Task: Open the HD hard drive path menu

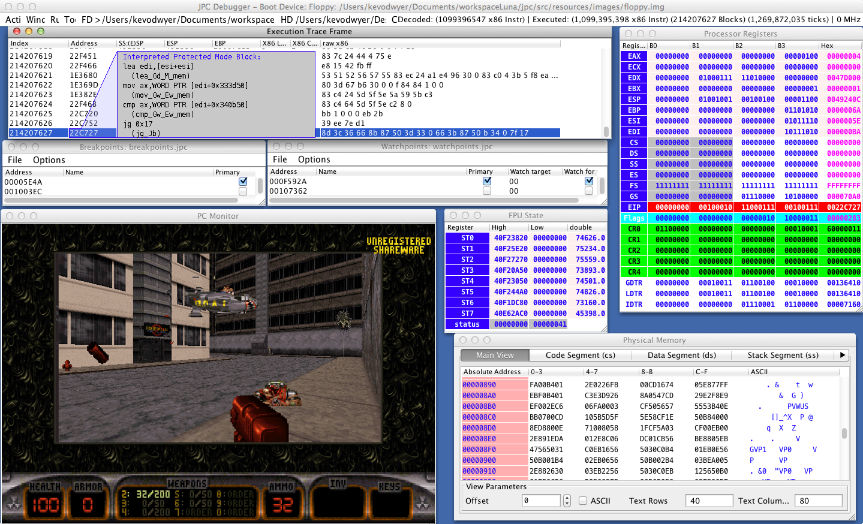Action: pyautogui.click(x=334, y=19)
